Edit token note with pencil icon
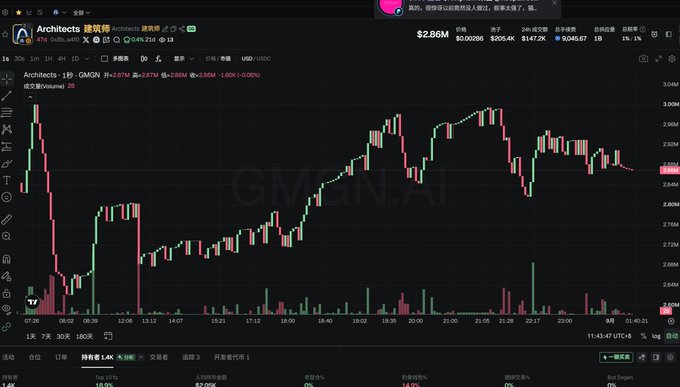 pyautogui.click(x=165, y=29)
